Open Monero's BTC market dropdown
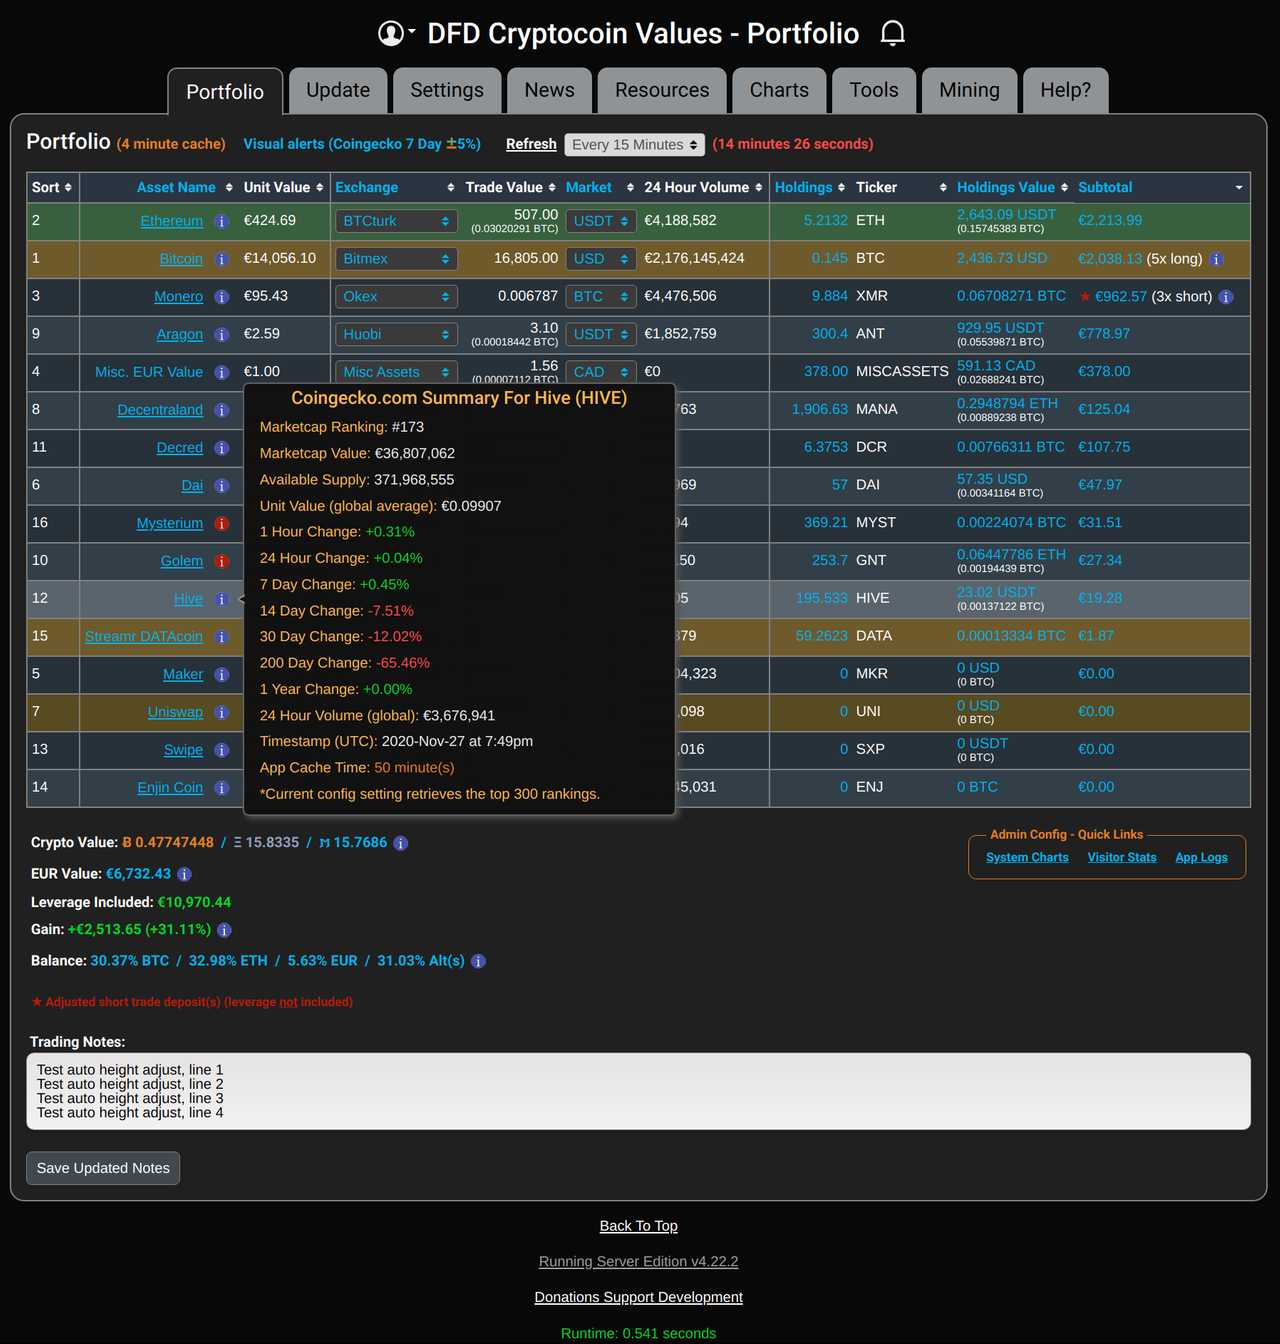The image size is (1280, 1344). click(601, 297)
